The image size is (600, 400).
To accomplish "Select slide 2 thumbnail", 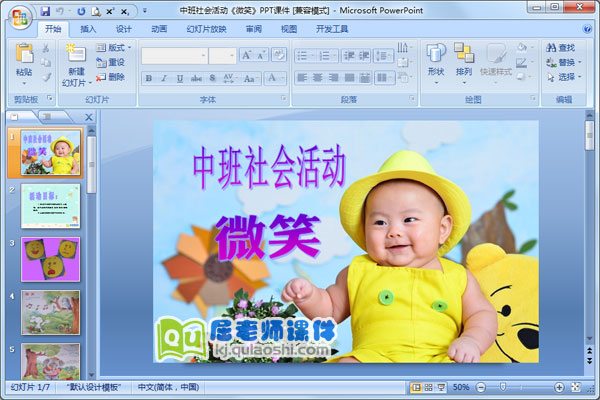I will (51, 206).
